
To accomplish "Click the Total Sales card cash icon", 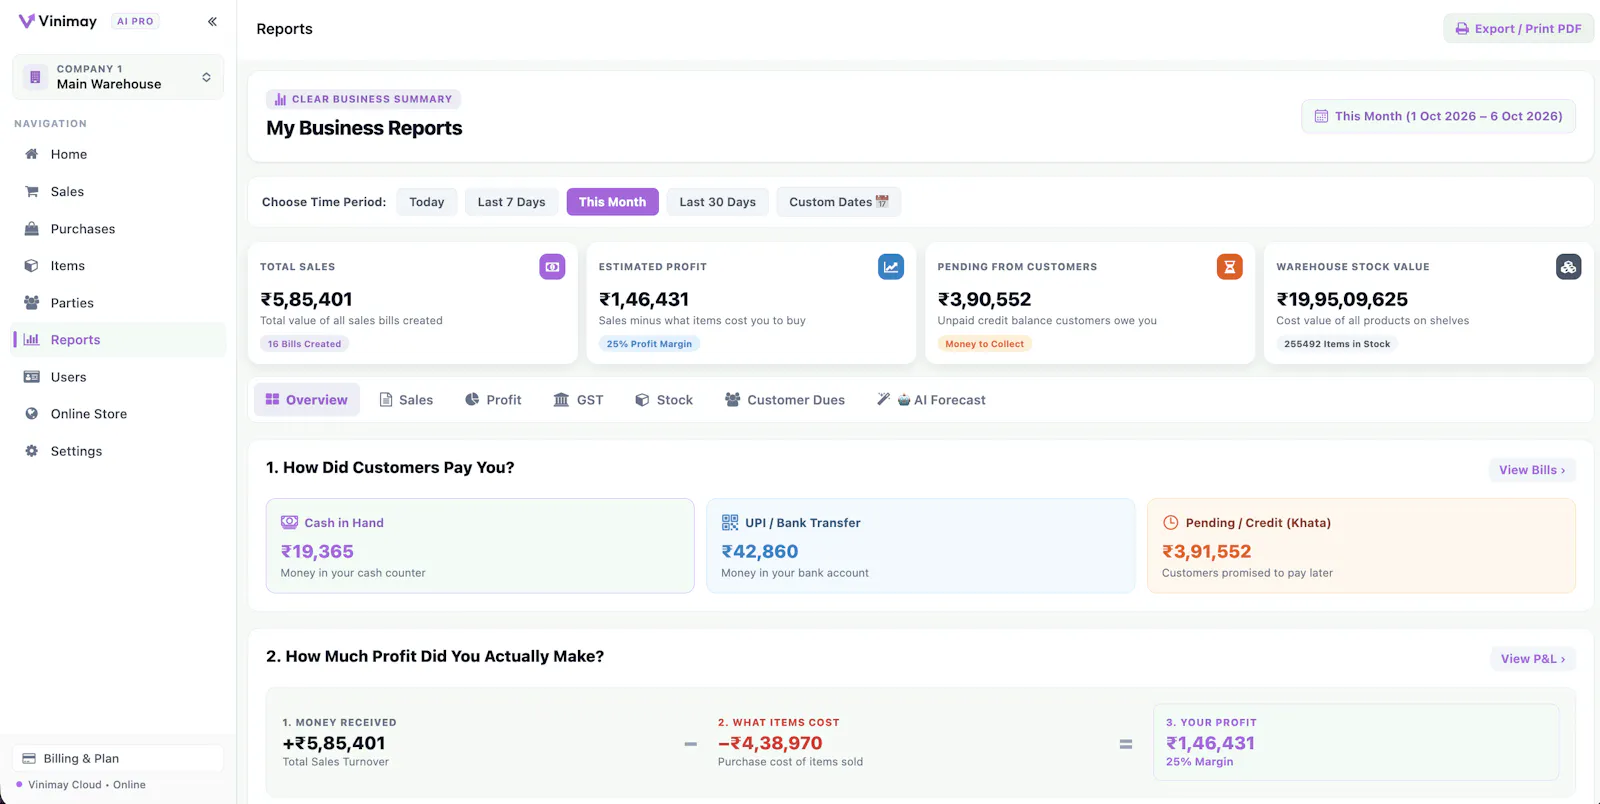I will (x=552, y=267).
